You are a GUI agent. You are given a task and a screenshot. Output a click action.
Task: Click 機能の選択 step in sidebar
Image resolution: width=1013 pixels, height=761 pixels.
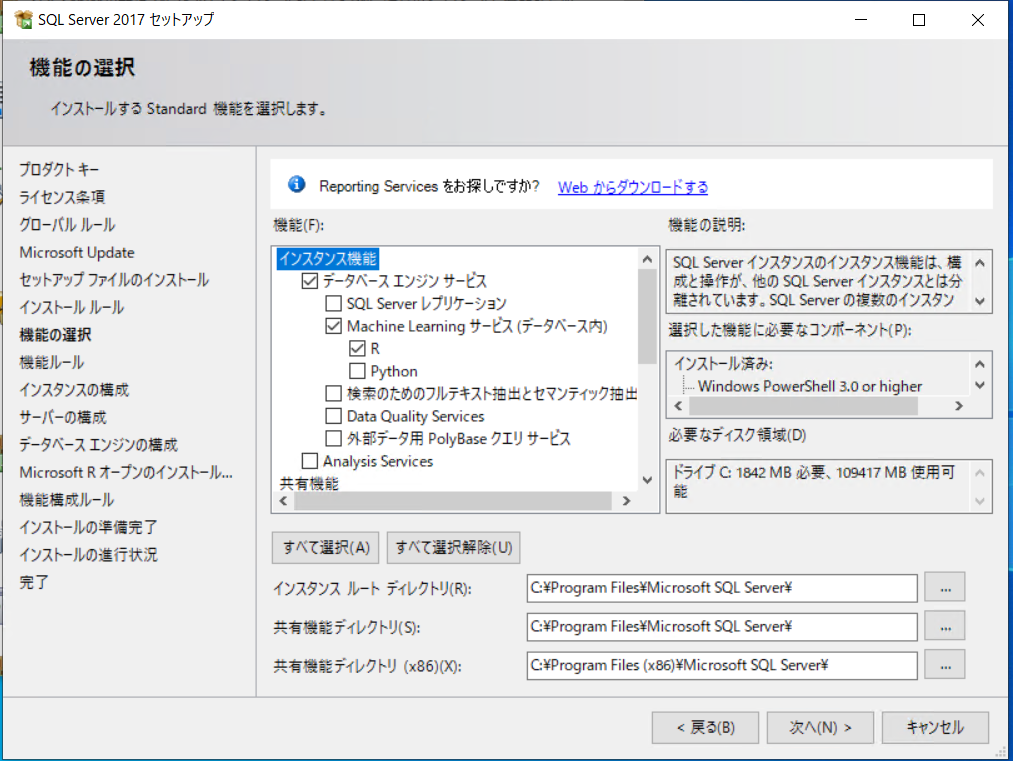(x=56, y=335)
